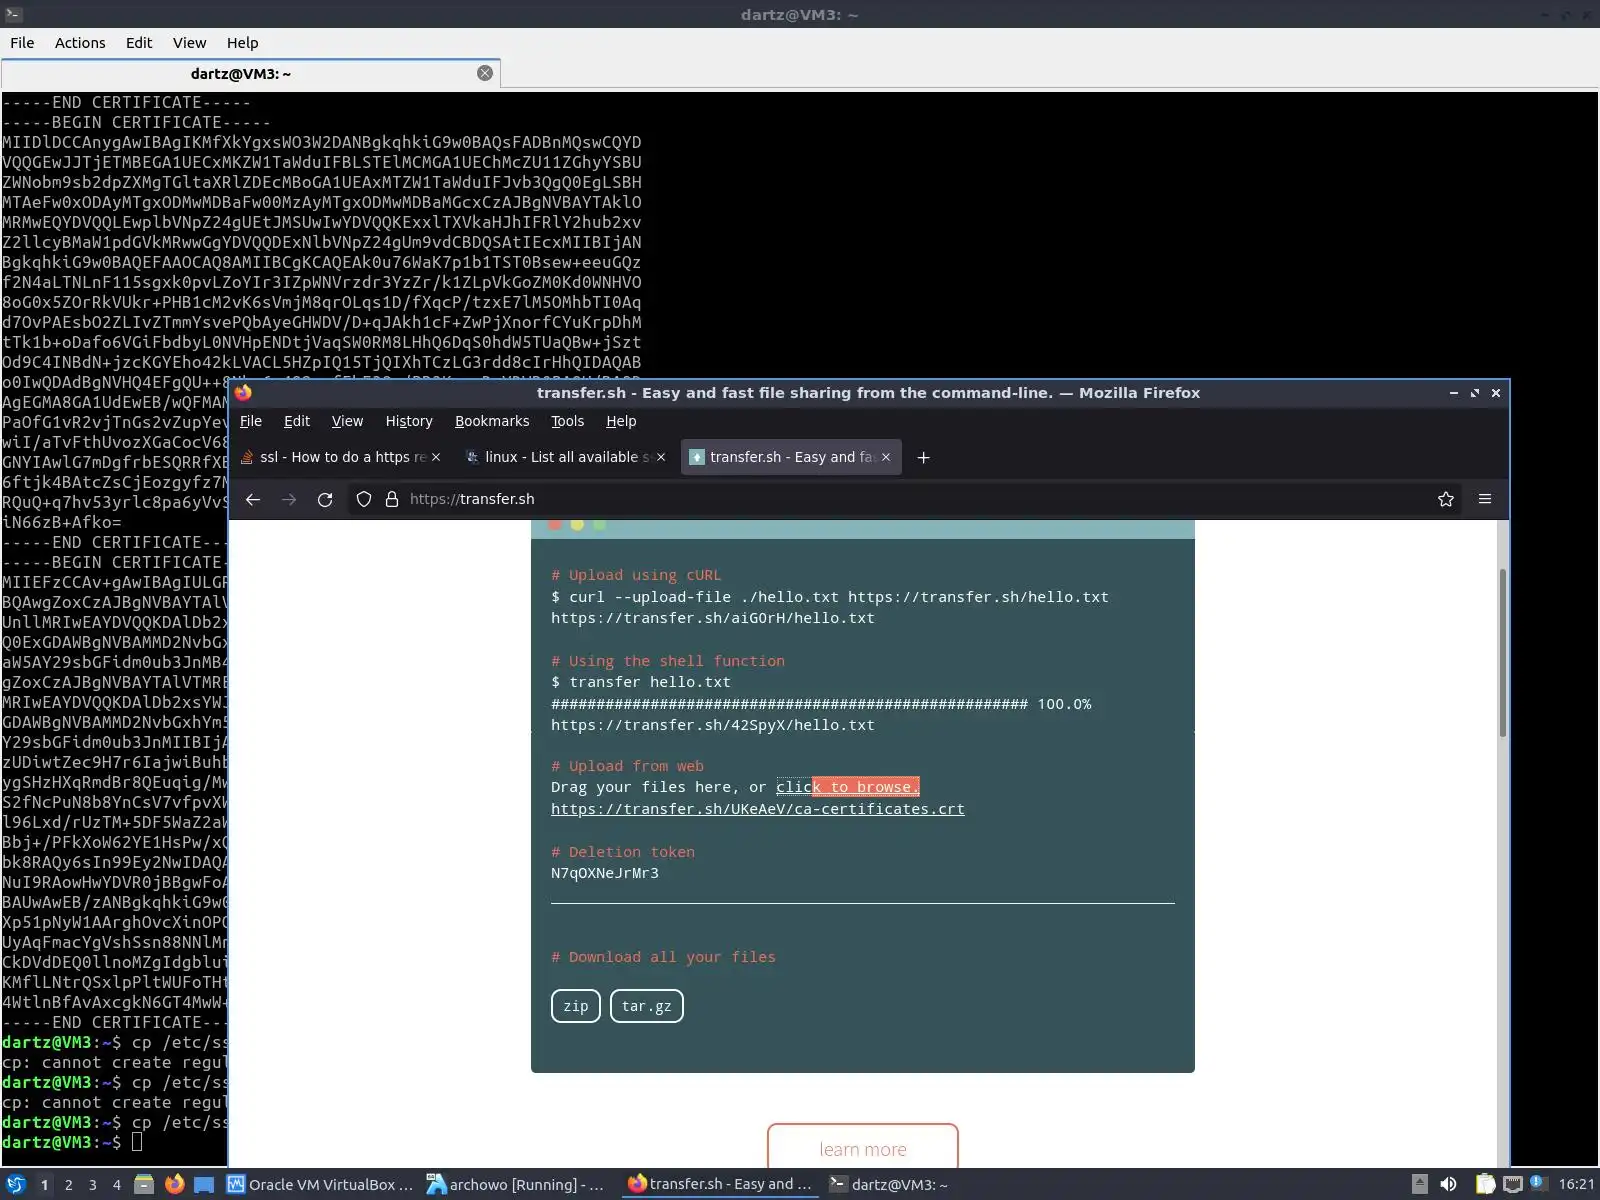1600x1200 pixels.
Task: Switch to virtual desktop 4
Action: pyautogui.click(x=116, y=1184)
